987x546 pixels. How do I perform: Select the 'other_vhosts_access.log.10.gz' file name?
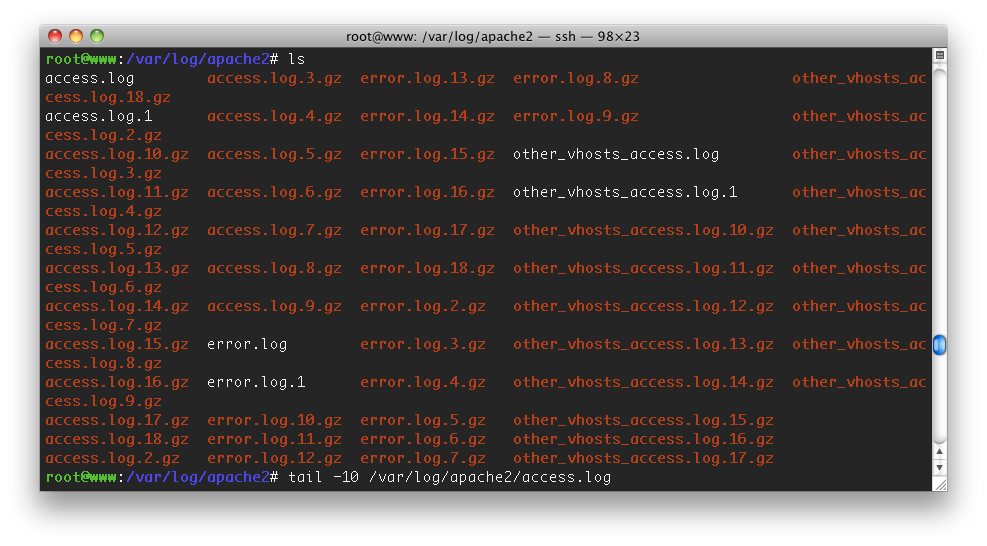pos(643,230)
